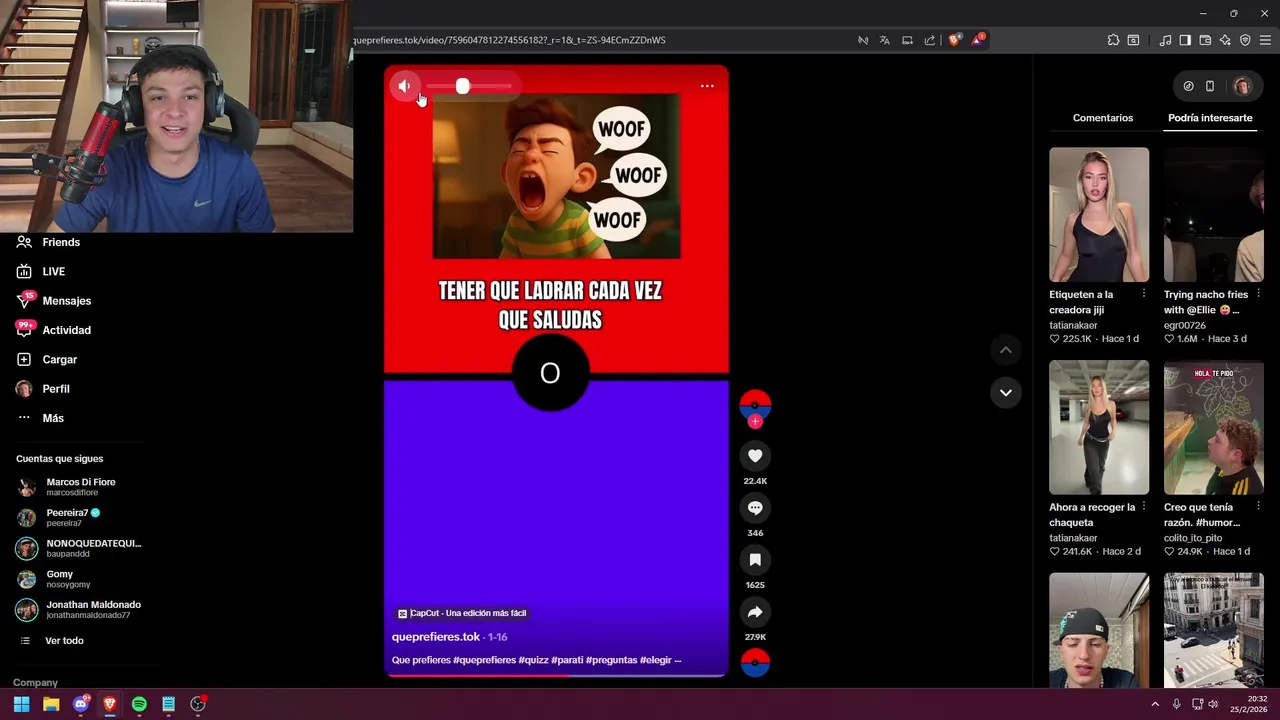The image size is (1280, 720).
Task: Open options for 'Etiqueten a la creadora' video
Action: (x=1143, y=294)
